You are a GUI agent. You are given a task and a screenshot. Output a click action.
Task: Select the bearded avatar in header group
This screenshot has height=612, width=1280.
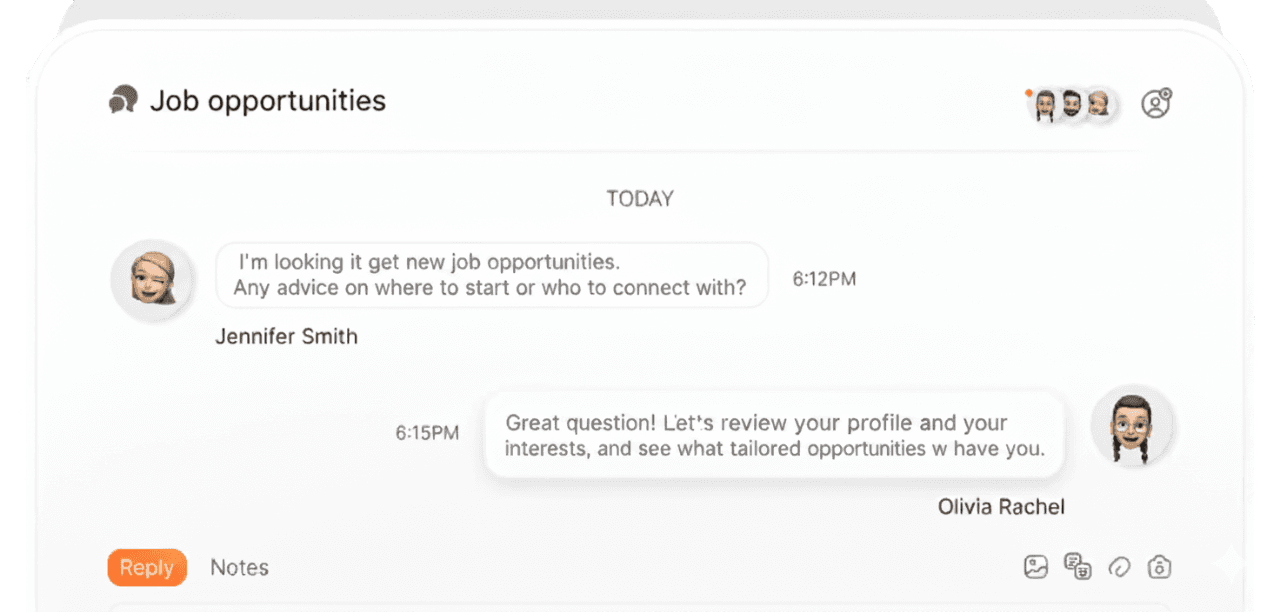pos(1071,104)
